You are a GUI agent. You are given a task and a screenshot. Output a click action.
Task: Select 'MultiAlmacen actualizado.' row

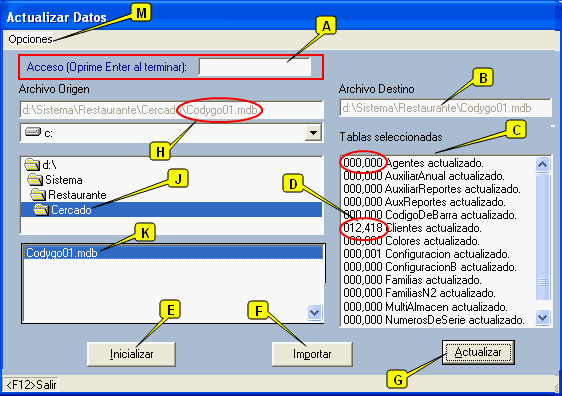coord(437,307)
